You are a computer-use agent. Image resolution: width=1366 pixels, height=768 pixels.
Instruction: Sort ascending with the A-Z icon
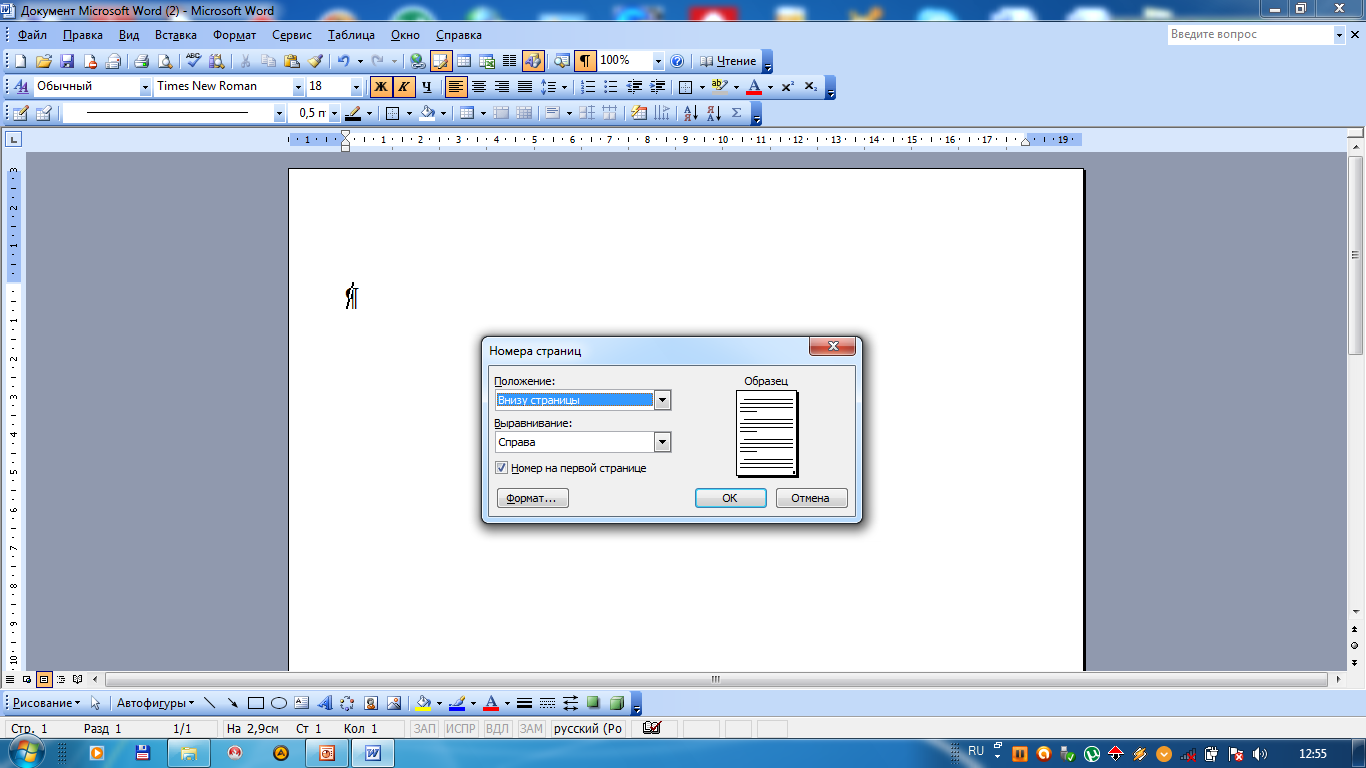(691, 113)
